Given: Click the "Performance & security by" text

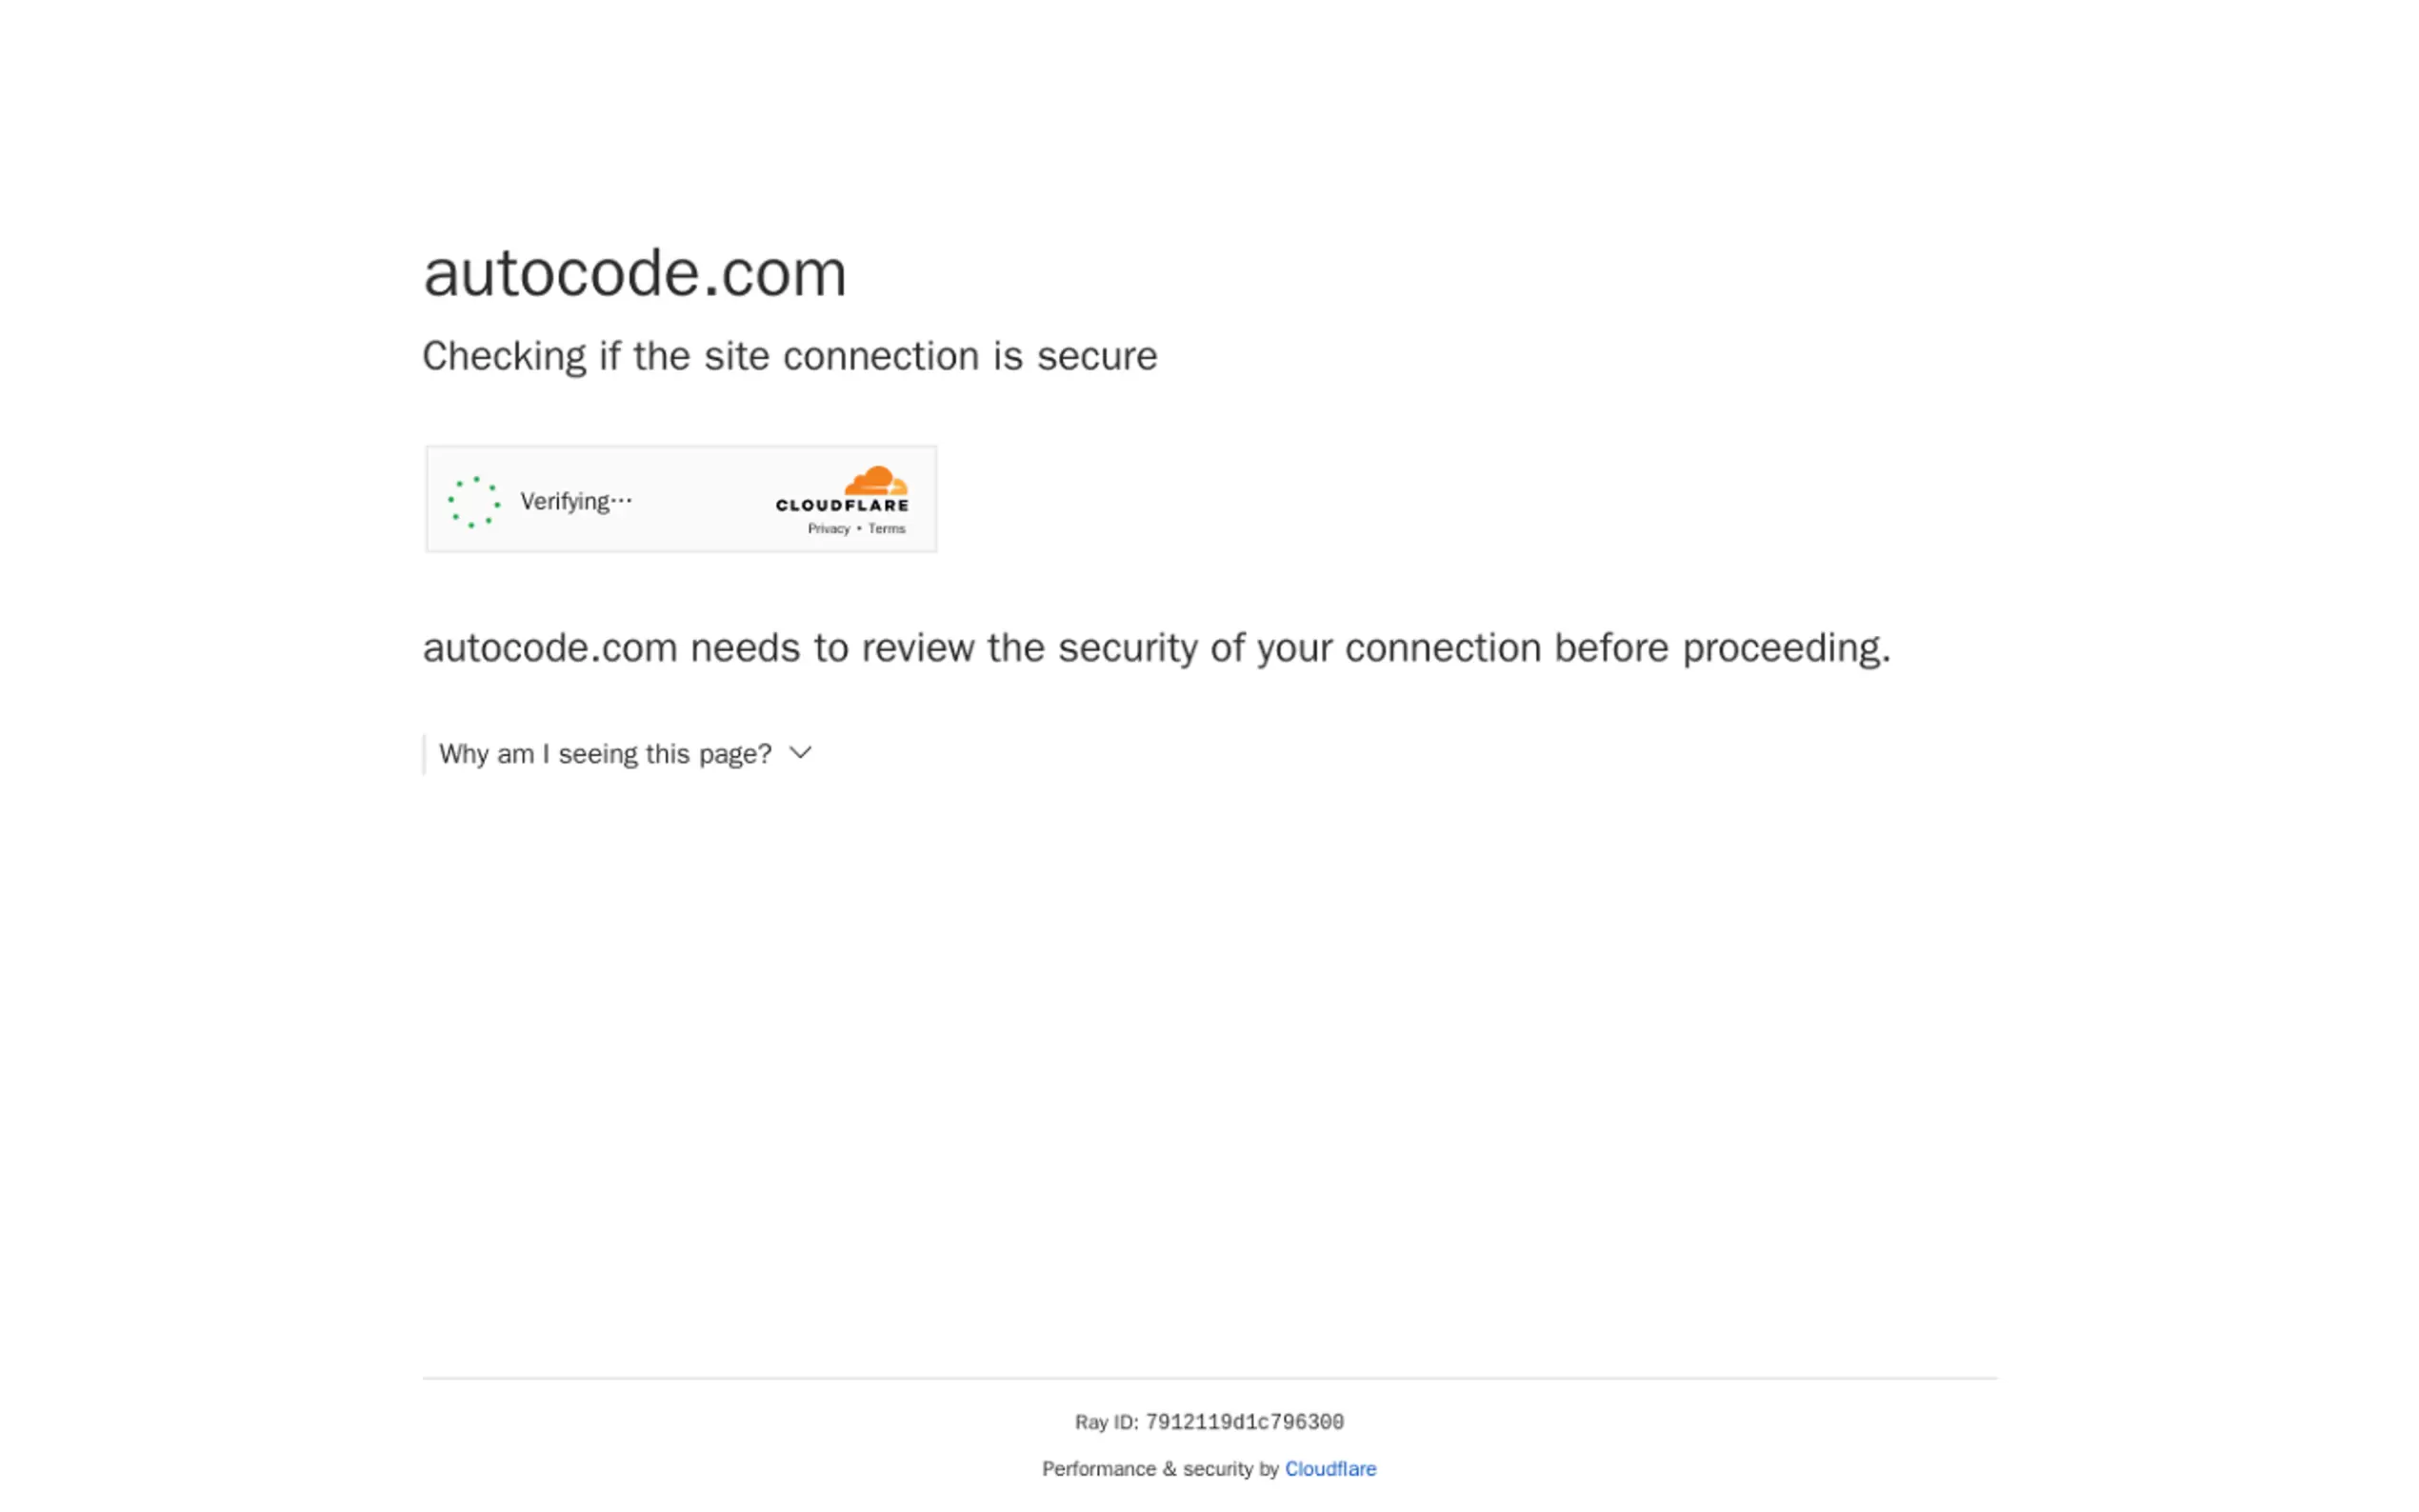Looking at the screenshot, I should (1160, 1469).
